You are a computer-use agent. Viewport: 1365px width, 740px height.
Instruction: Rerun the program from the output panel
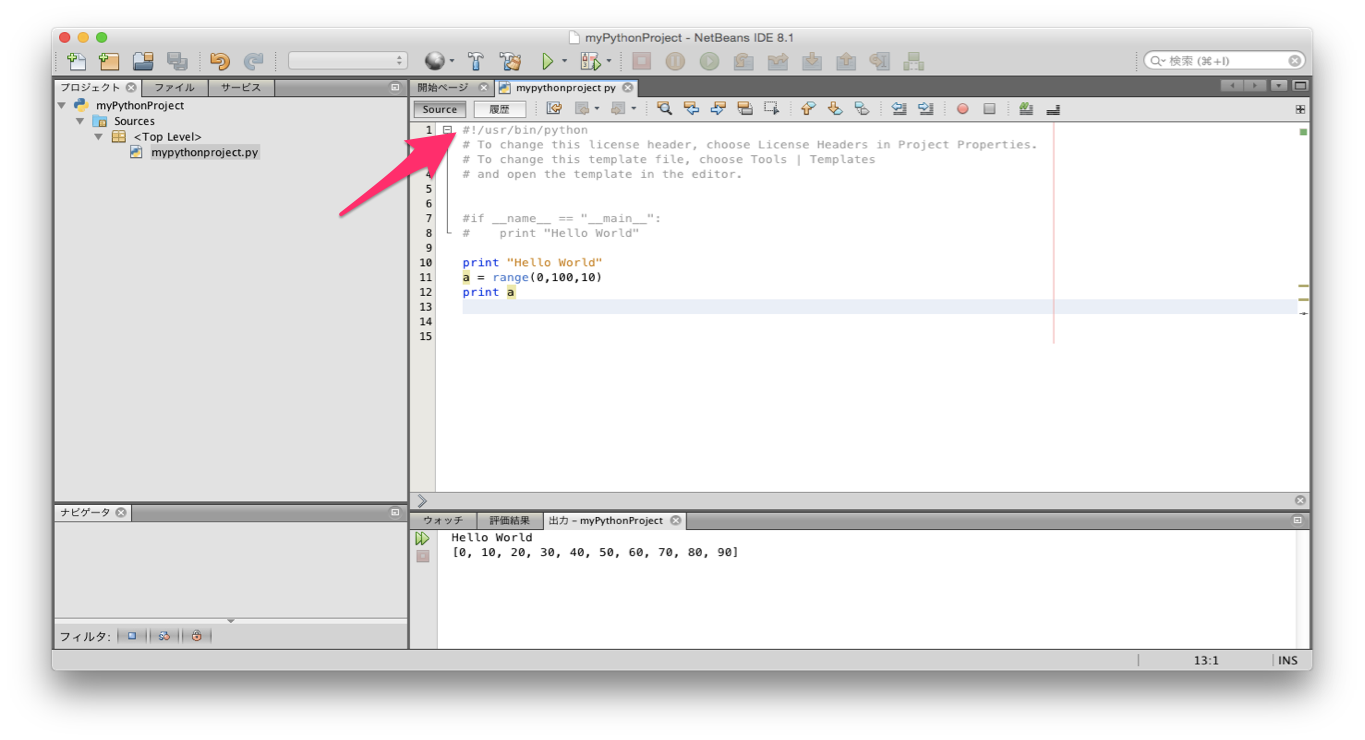click(x=423, y=537)
